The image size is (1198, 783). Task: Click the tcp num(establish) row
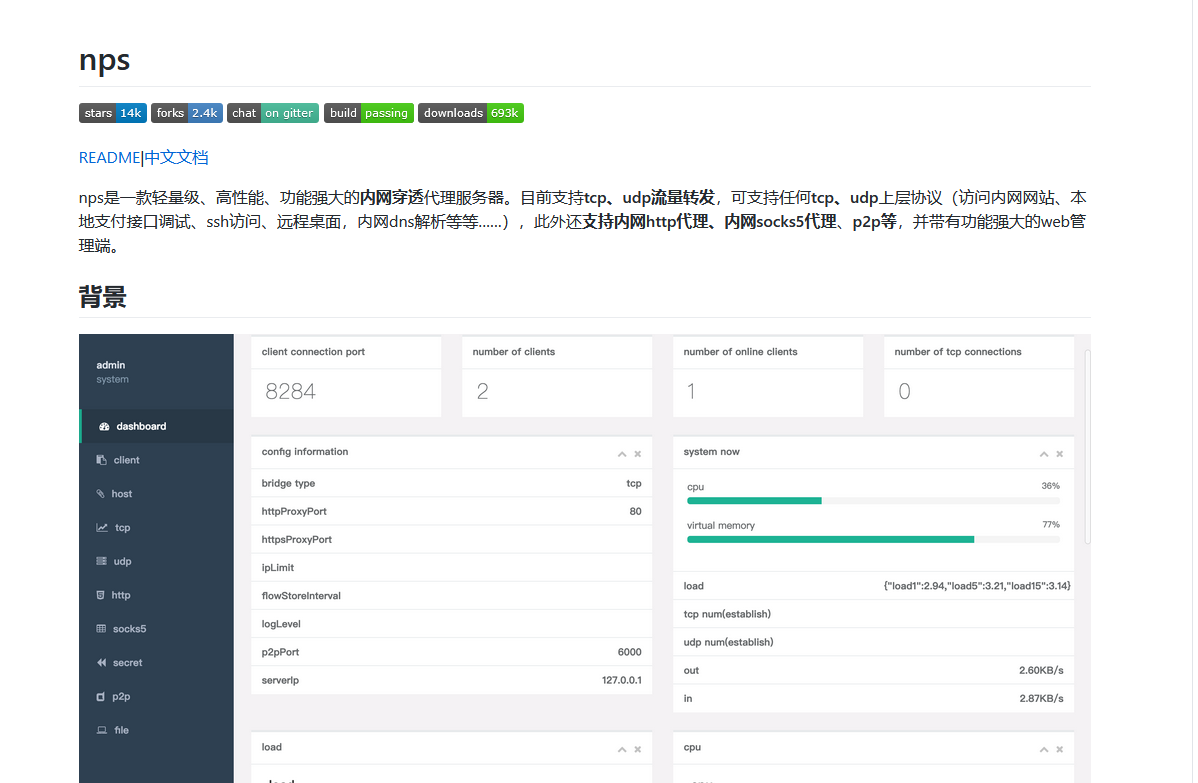tap(873, 614)
